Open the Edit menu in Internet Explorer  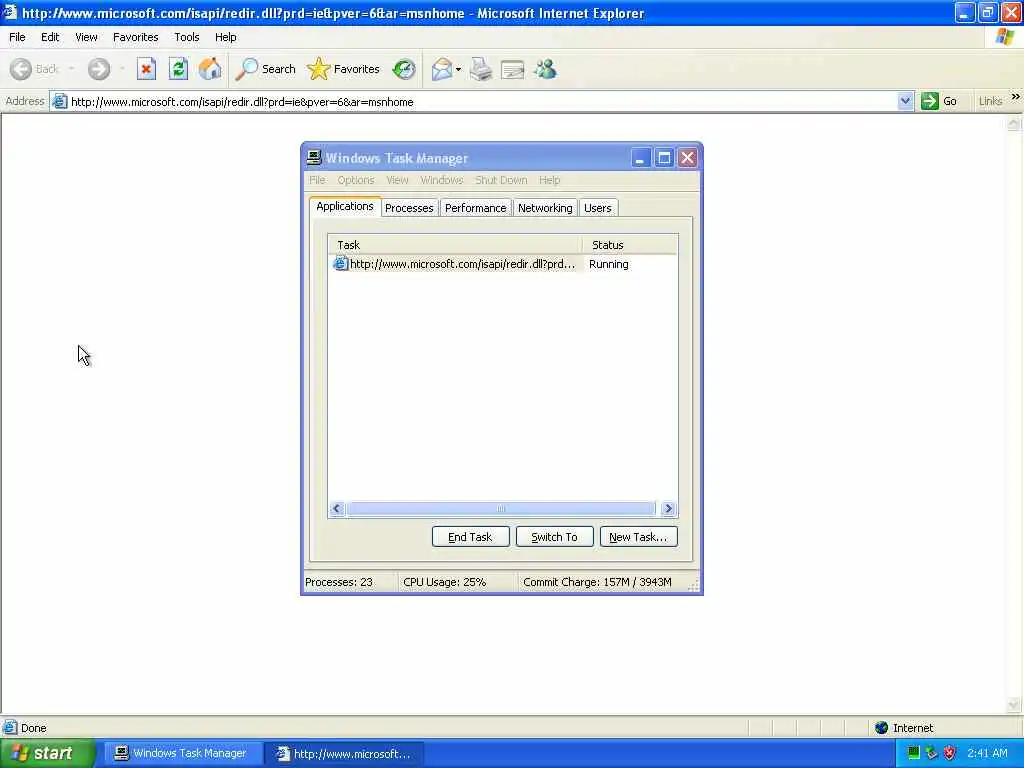50,37
